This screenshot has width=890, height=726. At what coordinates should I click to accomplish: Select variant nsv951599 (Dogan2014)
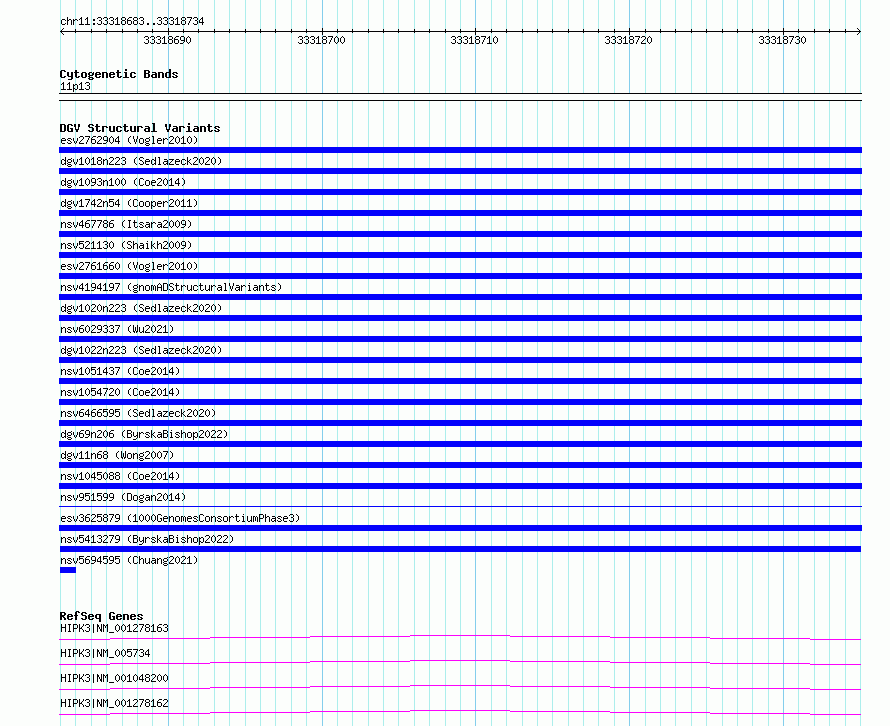coord(123,497)
